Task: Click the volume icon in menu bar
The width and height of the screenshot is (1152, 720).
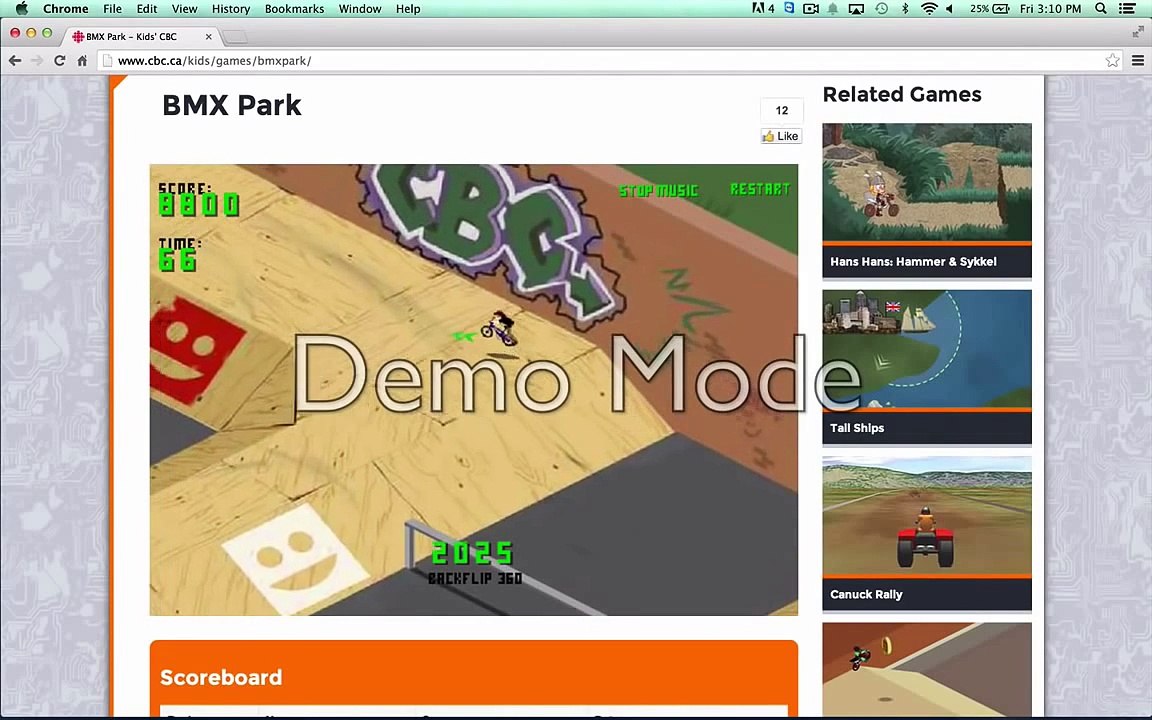Action: click(949, 9)
